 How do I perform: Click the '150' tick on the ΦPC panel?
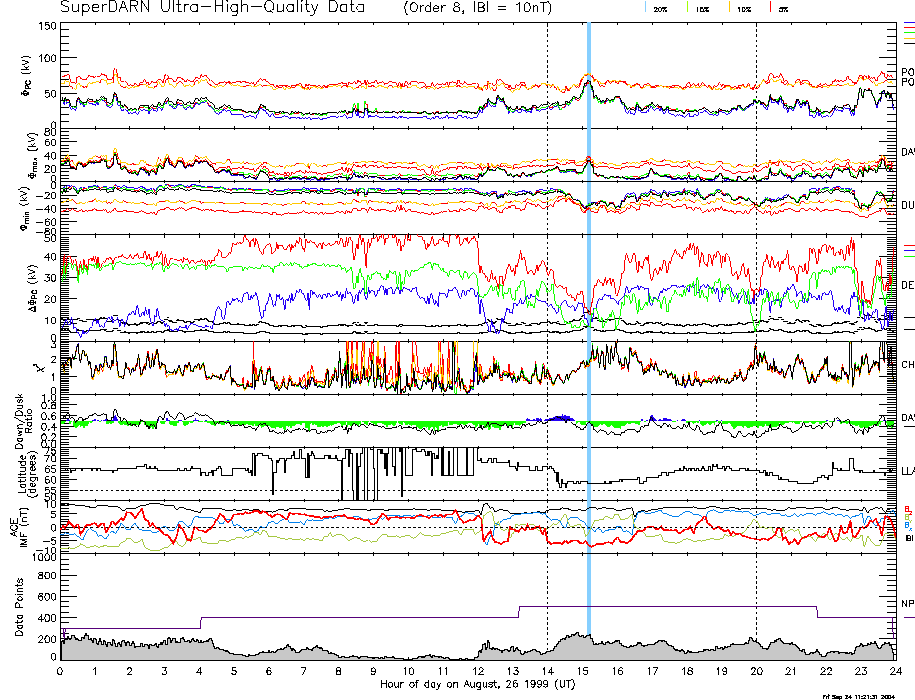tap(48, 26)
